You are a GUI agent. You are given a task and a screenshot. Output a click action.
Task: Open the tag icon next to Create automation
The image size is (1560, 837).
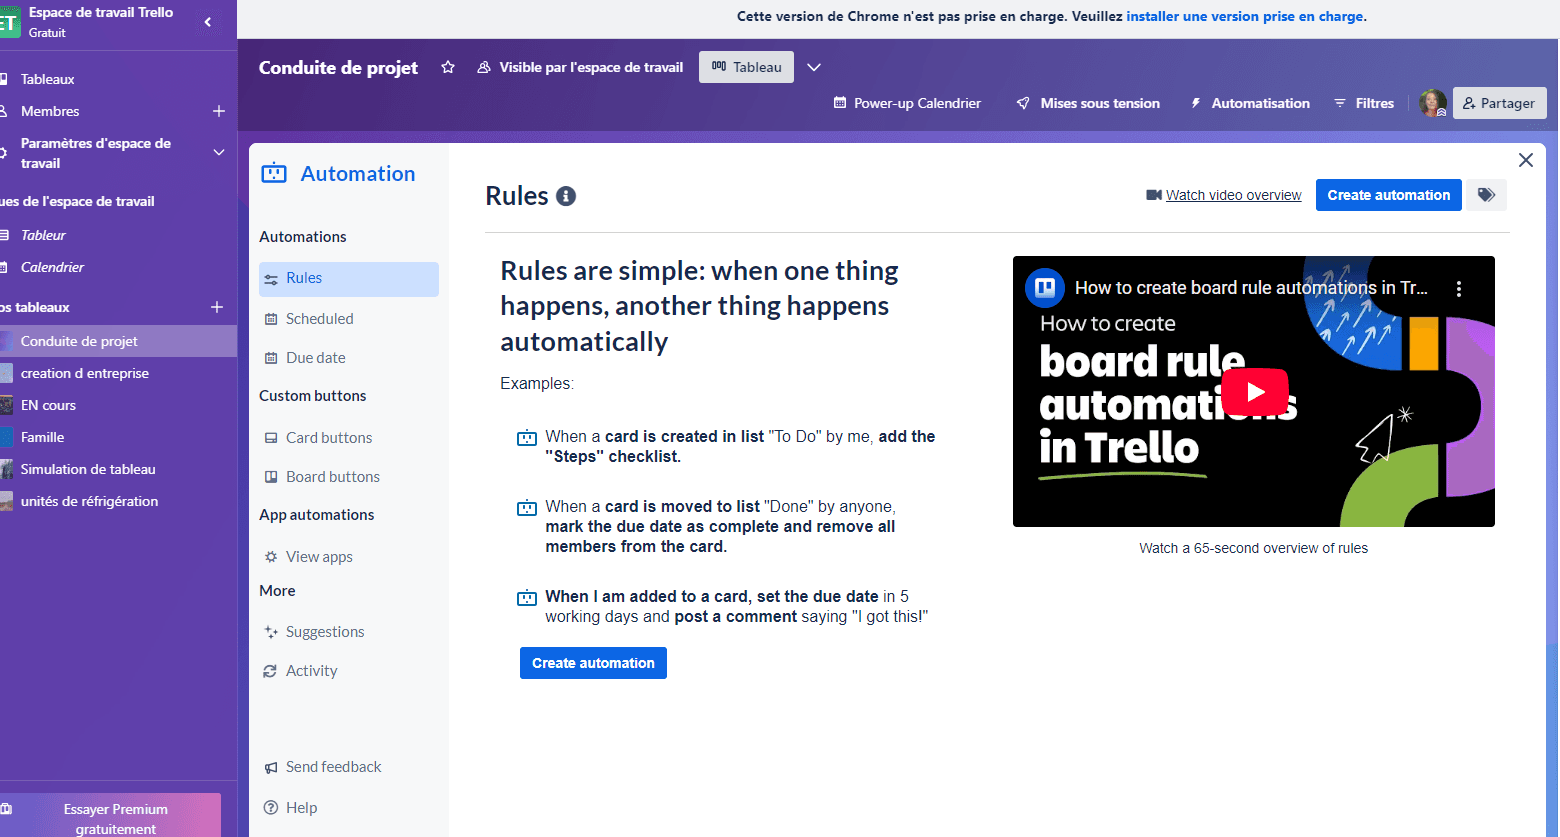click(x=1486, y=195)
